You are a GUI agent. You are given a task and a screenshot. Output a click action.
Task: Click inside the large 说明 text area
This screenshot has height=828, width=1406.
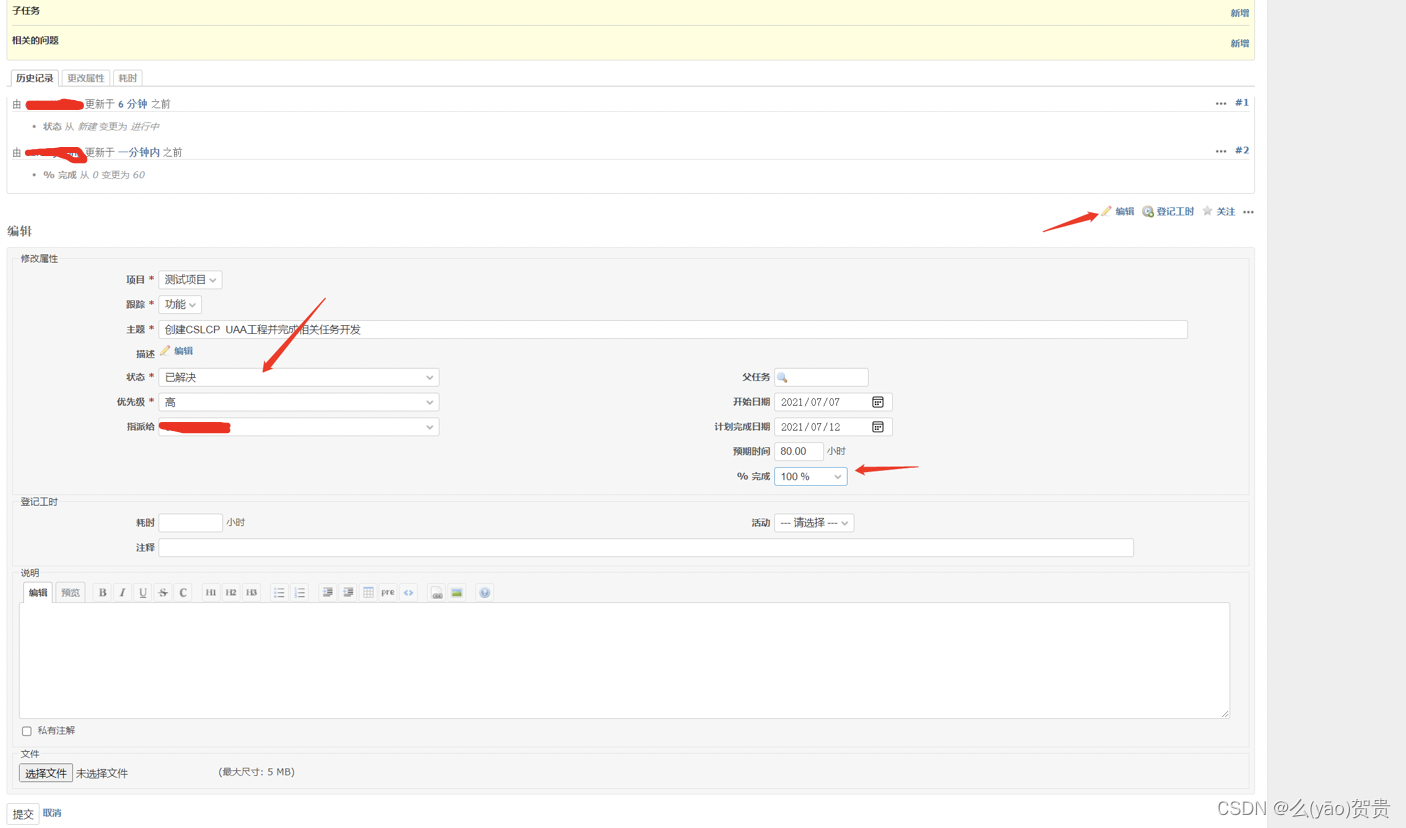coord(624,660)
